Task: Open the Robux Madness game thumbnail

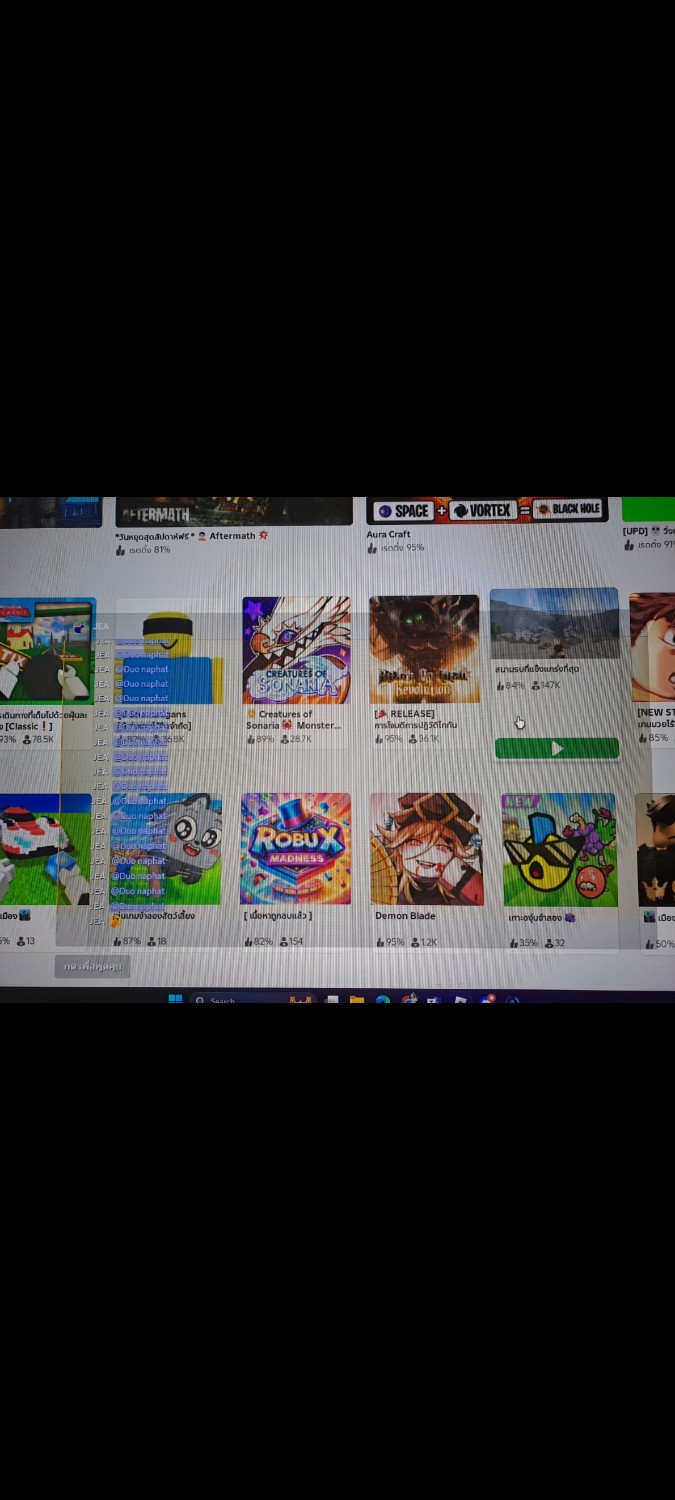Action: (x=296, y=849)
